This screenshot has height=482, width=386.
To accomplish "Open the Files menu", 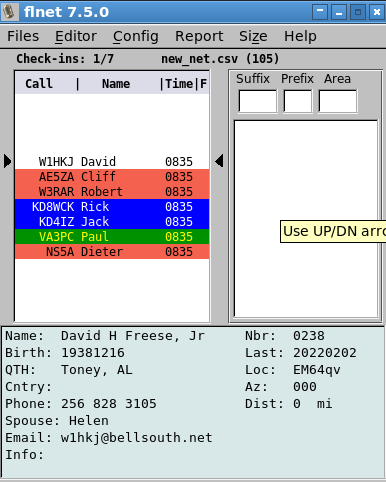I will click(x=23, y=36).
